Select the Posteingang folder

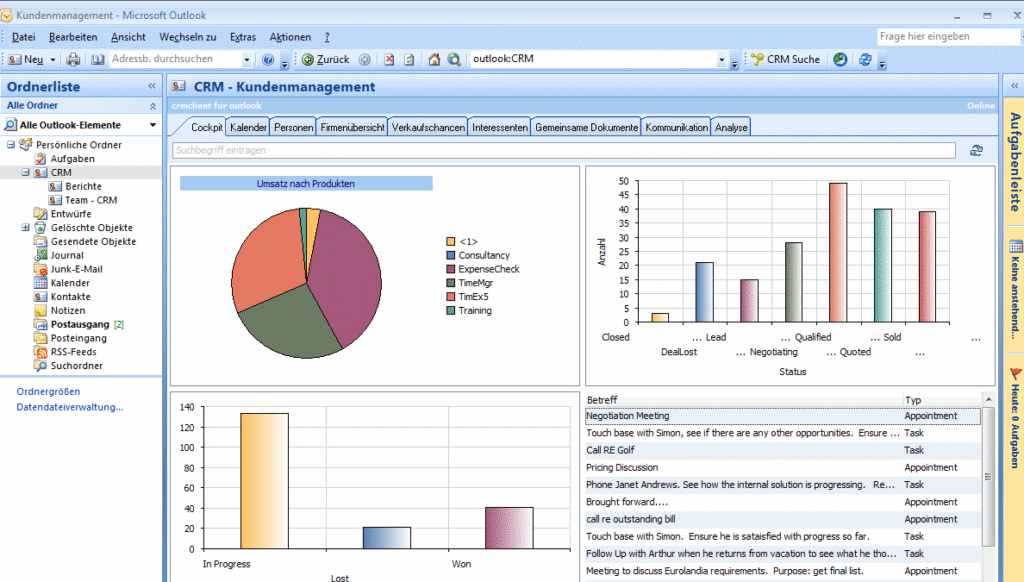78,338
